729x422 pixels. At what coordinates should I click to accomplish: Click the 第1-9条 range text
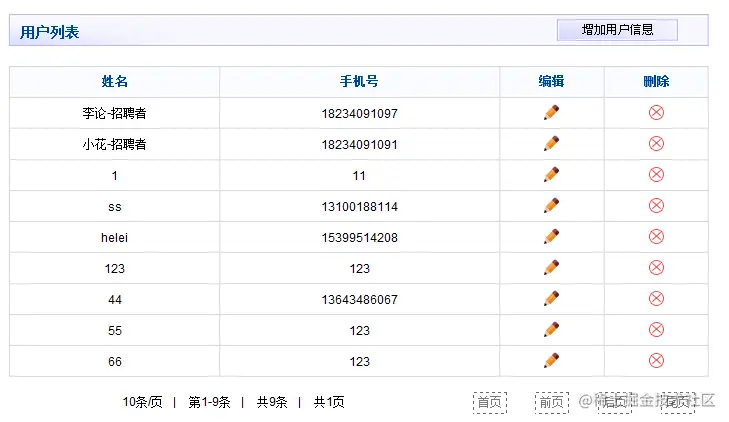coord(209,402)
